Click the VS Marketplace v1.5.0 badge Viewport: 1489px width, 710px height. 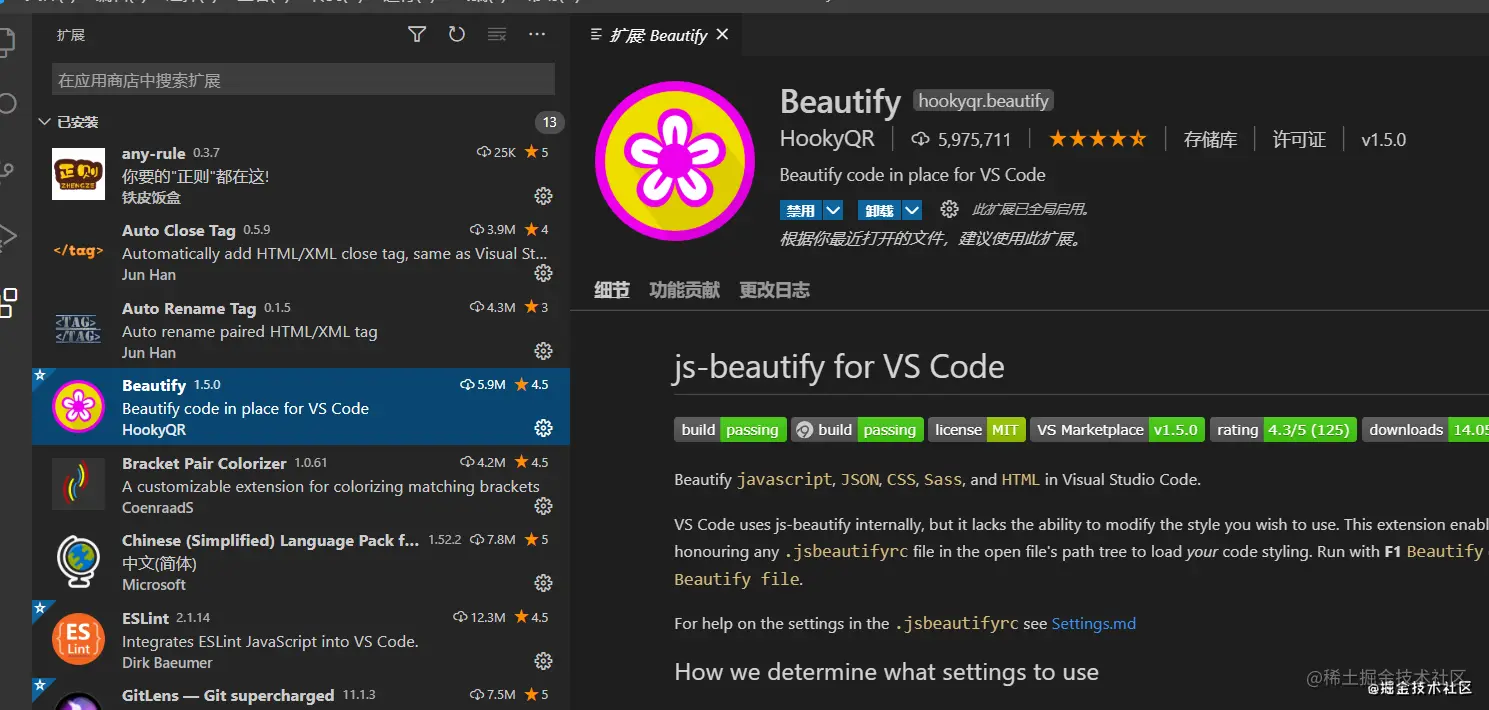tap(1117, 429)
